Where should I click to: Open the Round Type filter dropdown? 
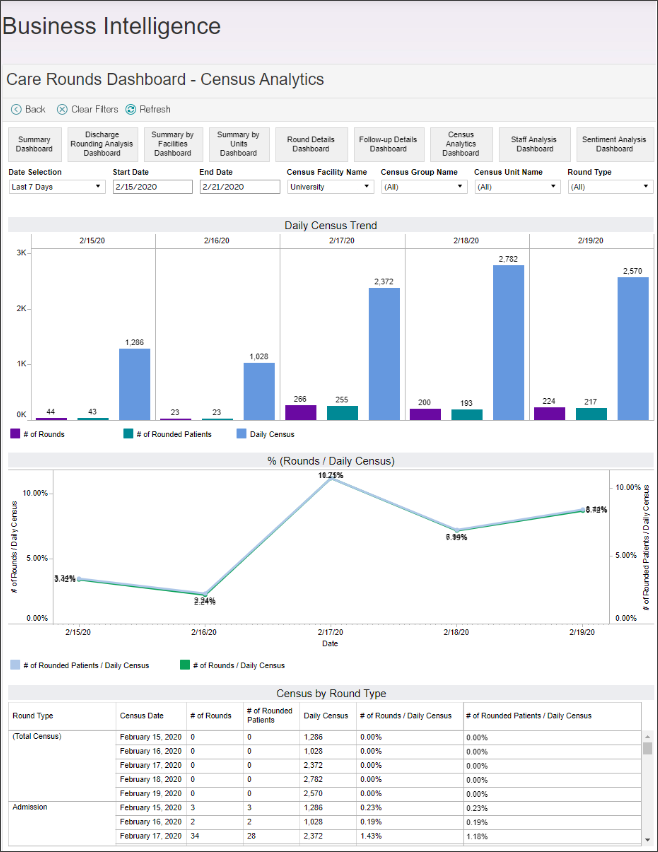pyautogui.click(x=609, y=187)
